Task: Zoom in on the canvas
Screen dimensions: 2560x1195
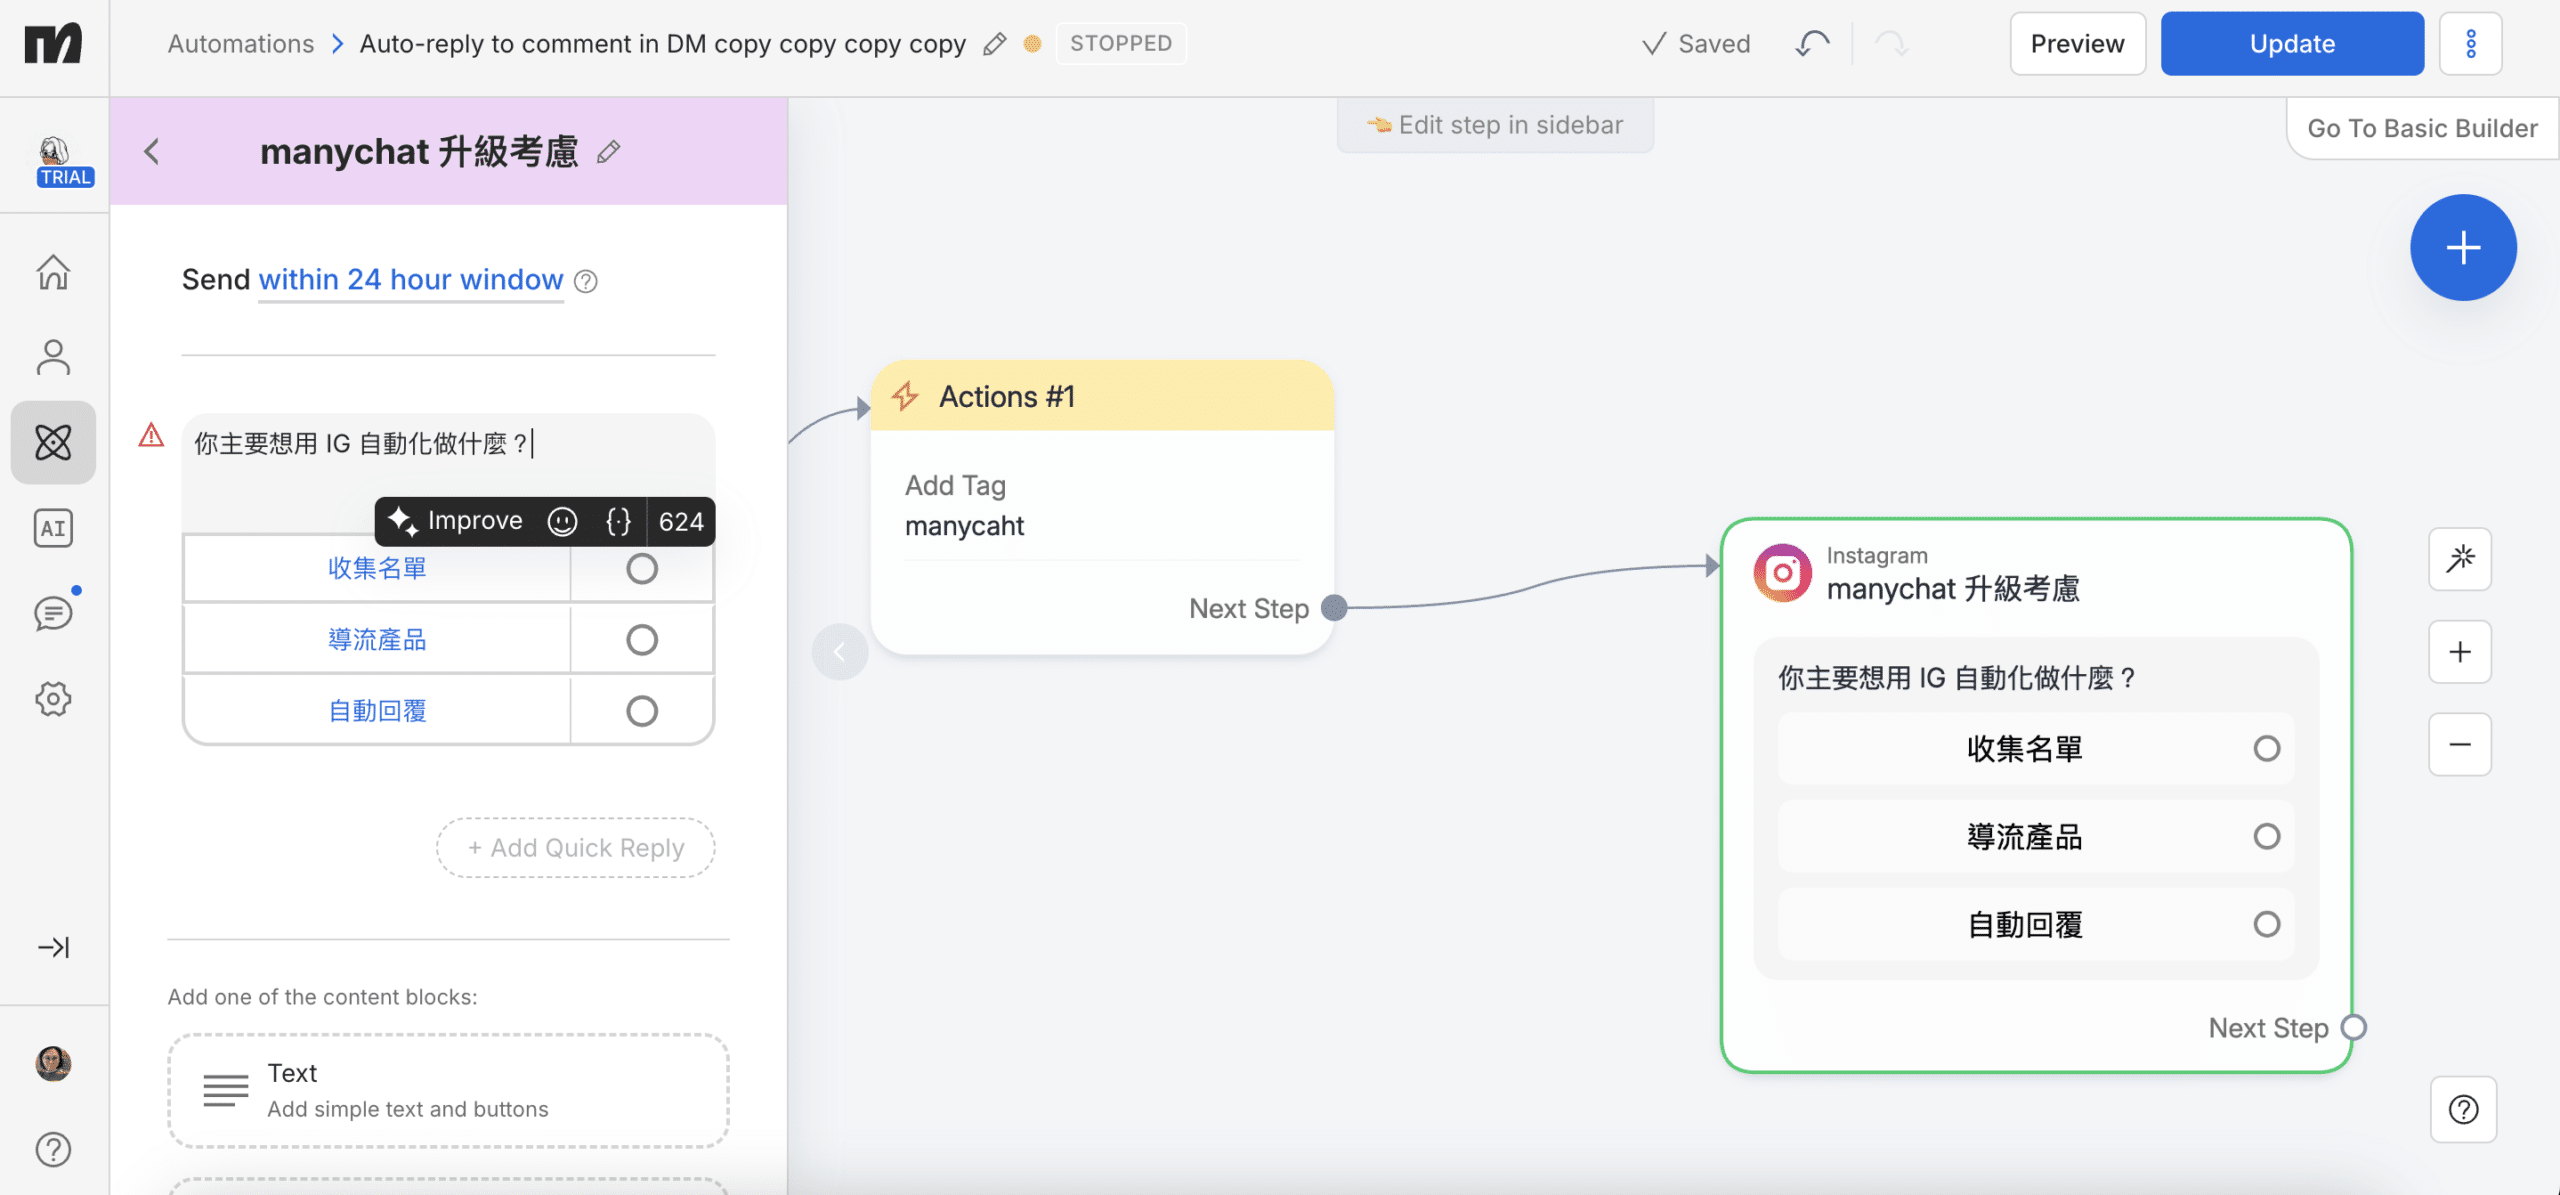Action: pyautogui.click(x=2460, y=652)
